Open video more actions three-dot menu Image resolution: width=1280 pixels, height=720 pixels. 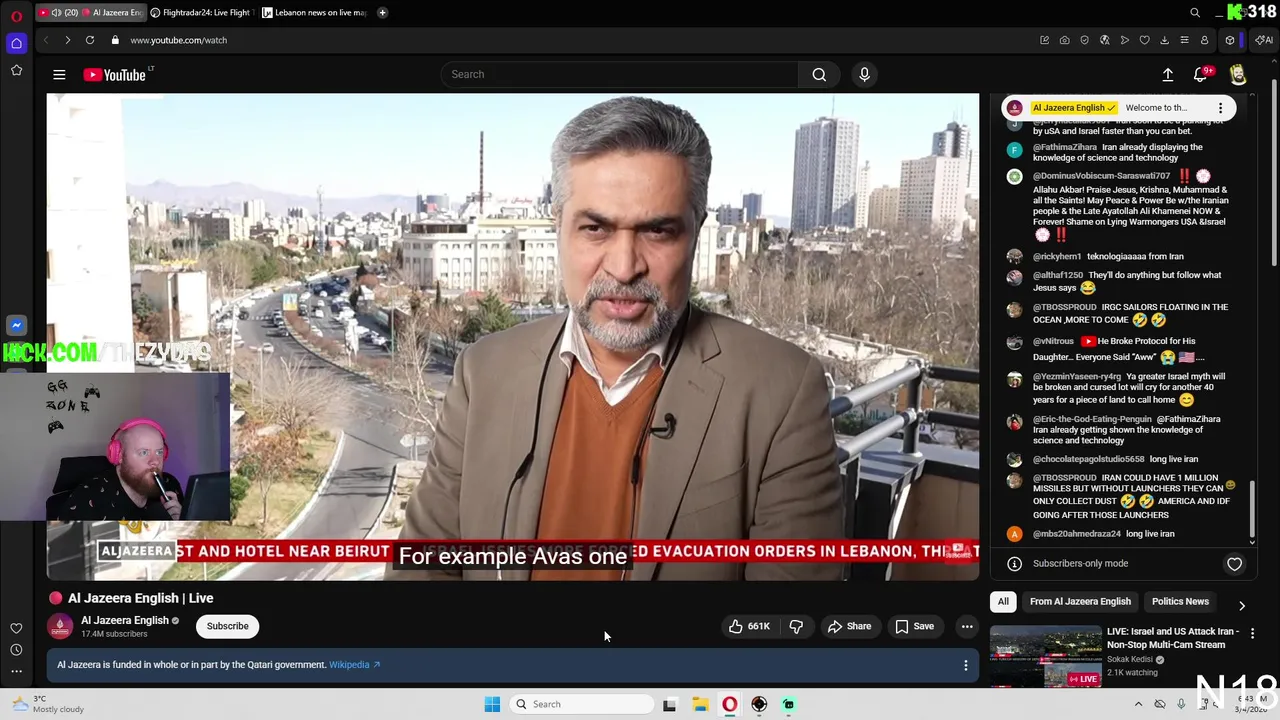(x=967, y=626)
